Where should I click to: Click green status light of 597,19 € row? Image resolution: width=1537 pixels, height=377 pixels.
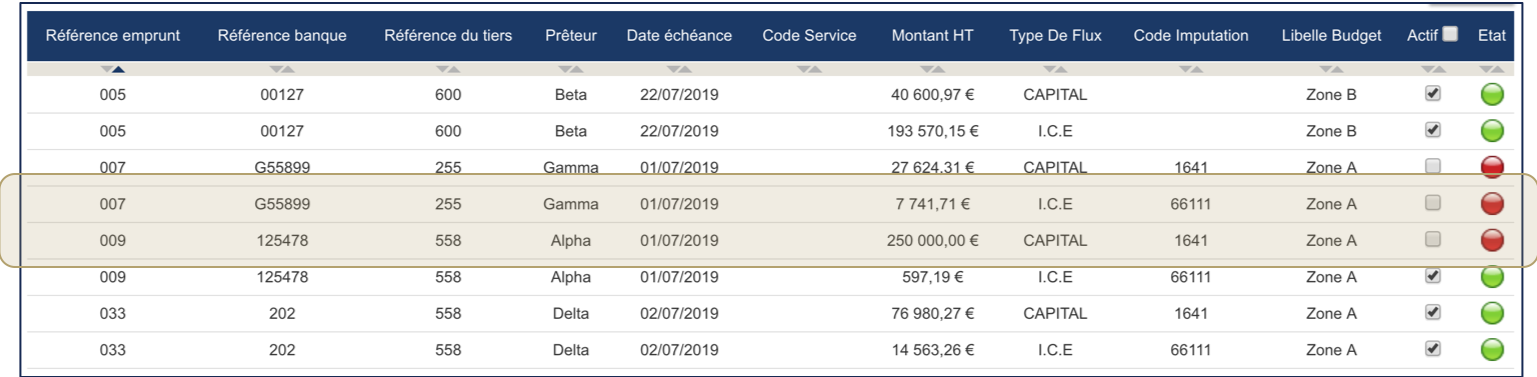[x=1492, y=277]
